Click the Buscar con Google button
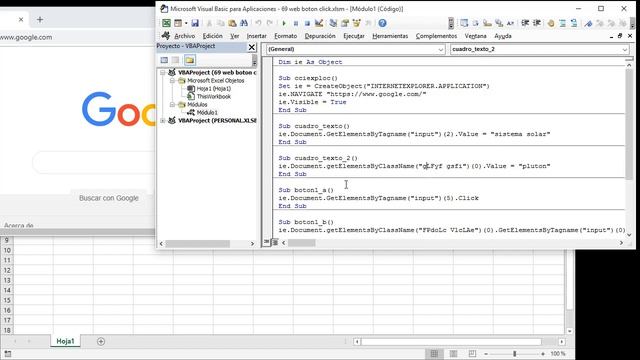 click(x=109, y=198)
